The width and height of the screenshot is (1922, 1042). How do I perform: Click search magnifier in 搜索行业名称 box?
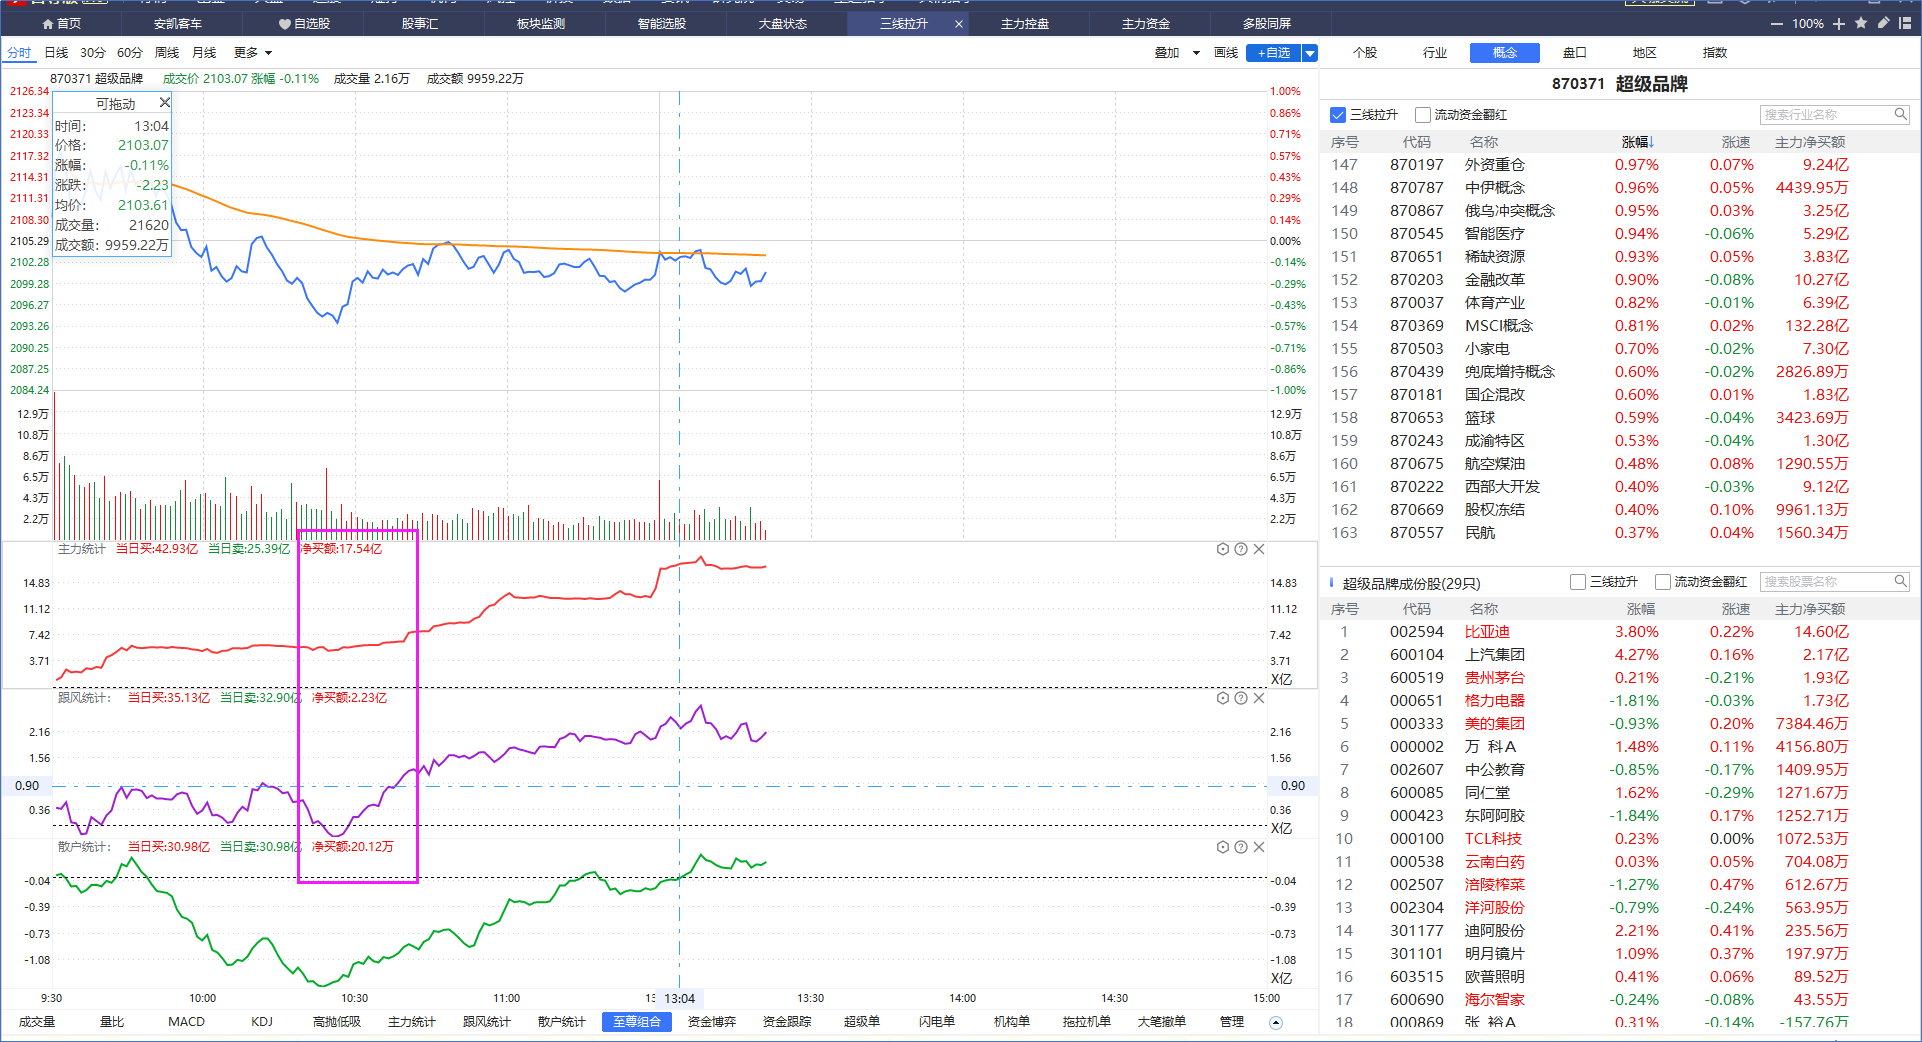pos(1900,114)
